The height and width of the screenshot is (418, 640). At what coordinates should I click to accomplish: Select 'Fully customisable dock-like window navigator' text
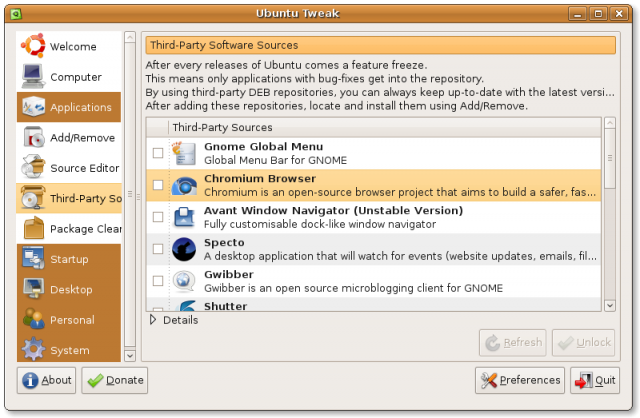pos(320,224)
